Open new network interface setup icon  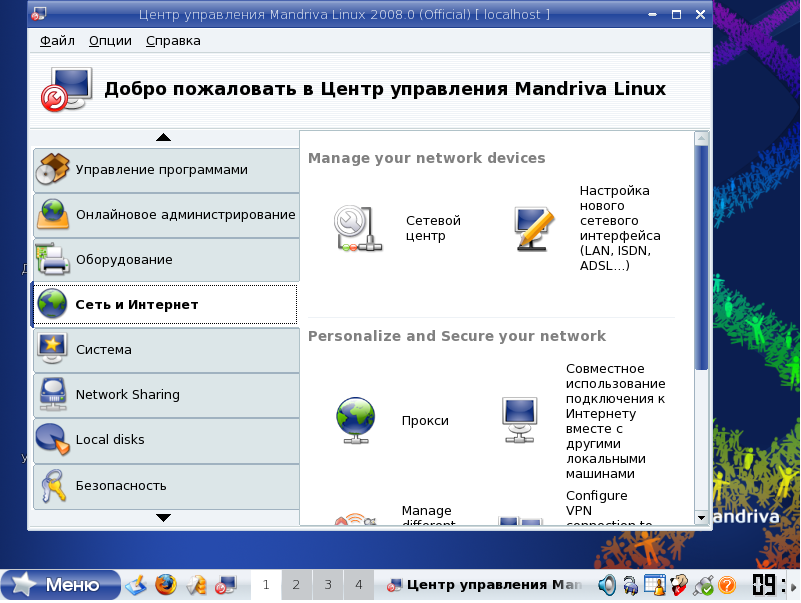point(533,228)
